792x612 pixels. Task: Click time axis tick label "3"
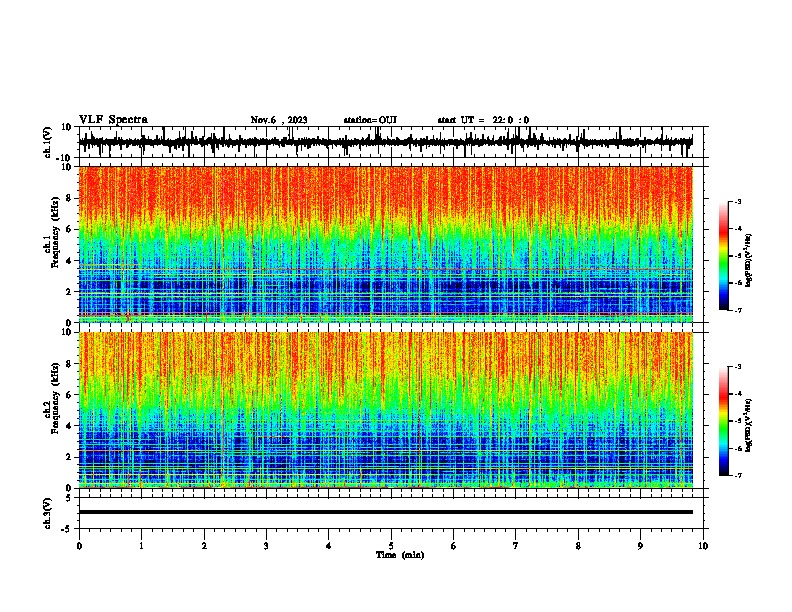coord(266,546)
